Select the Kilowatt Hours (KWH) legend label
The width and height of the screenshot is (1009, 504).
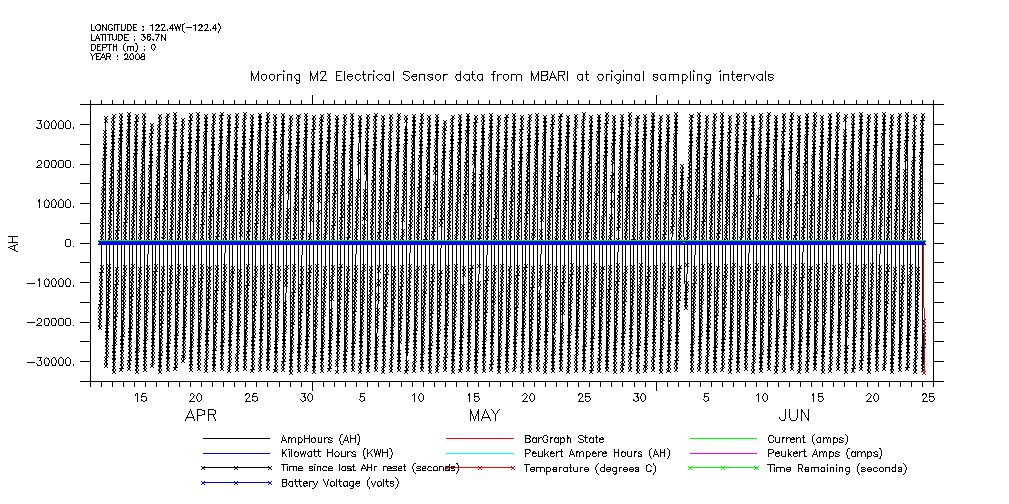[x=325, y=453]
